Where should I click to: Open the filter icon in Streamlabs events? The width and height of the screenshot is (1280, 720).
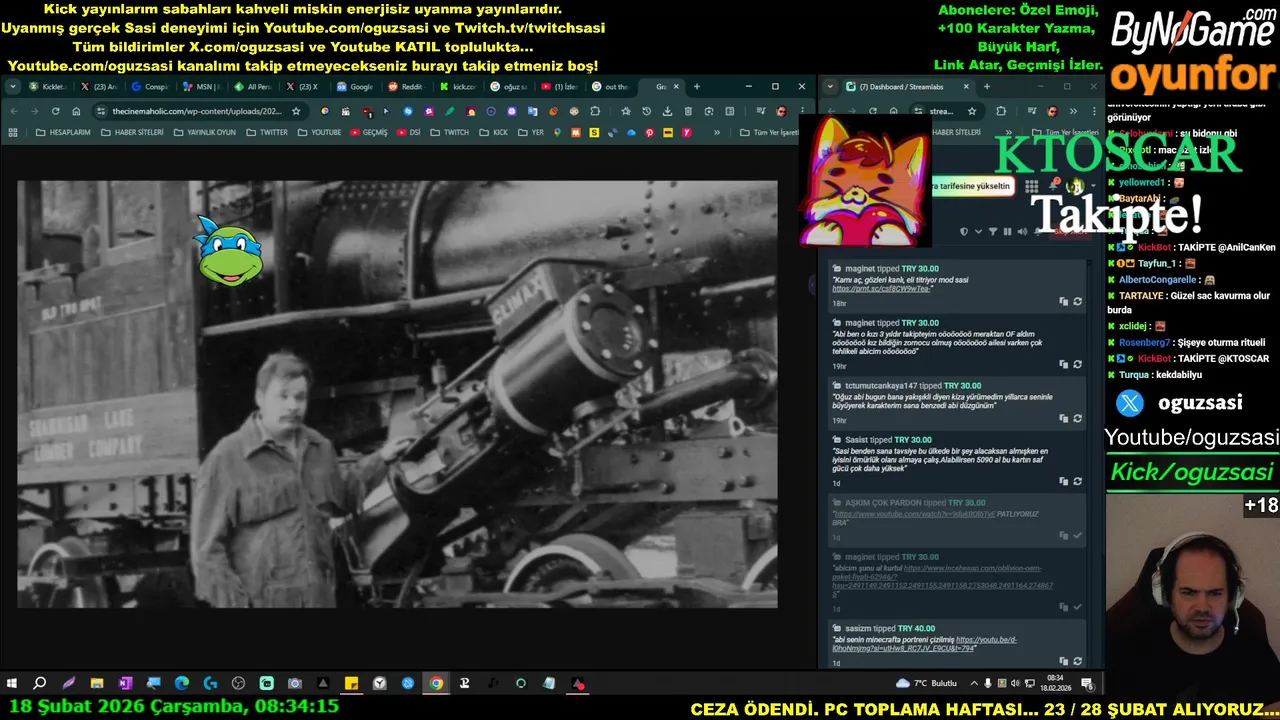[x=993, y=231]
